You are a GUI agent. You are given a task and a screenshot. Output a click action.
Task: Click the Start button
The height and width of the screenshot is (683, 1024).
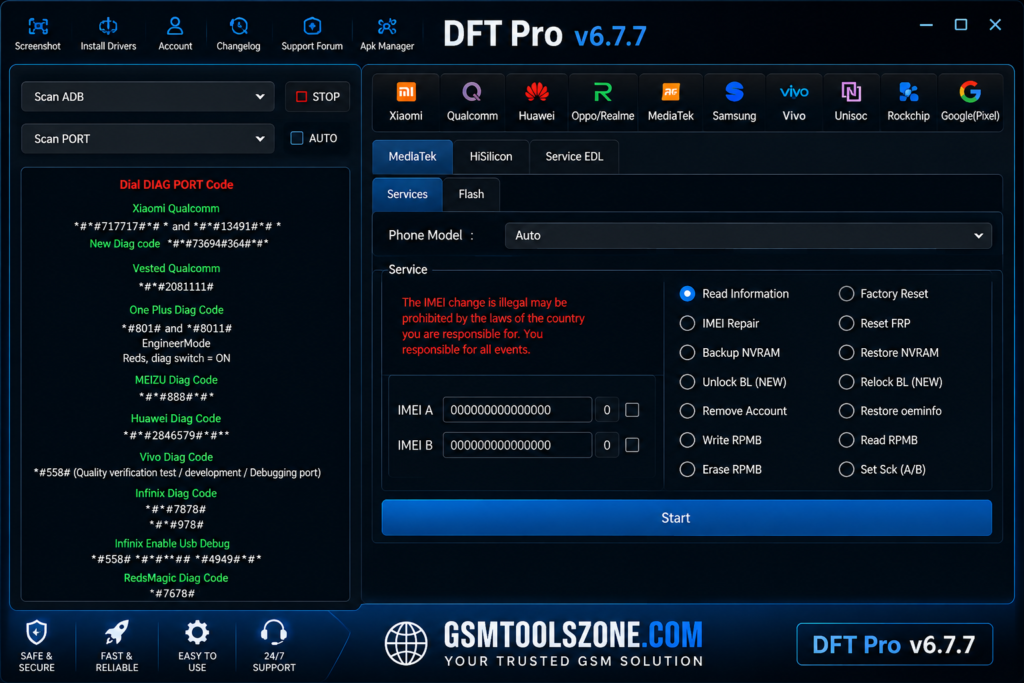[686, 518]
